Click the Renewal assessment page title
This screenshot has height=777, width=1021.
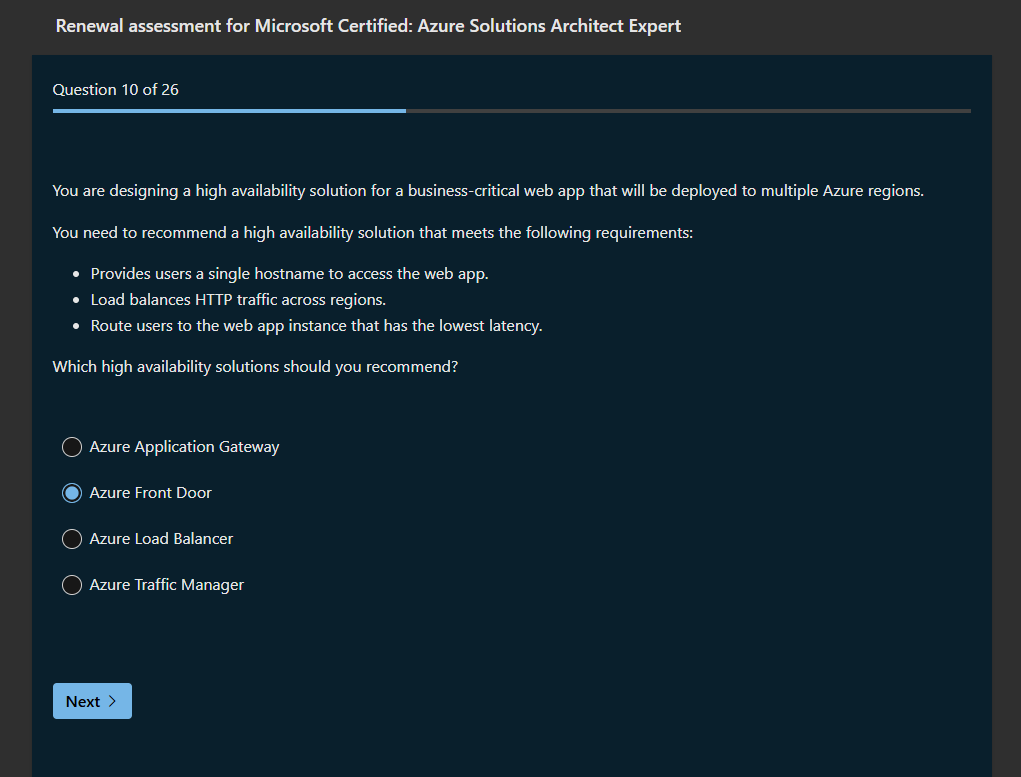pos(368,26)
